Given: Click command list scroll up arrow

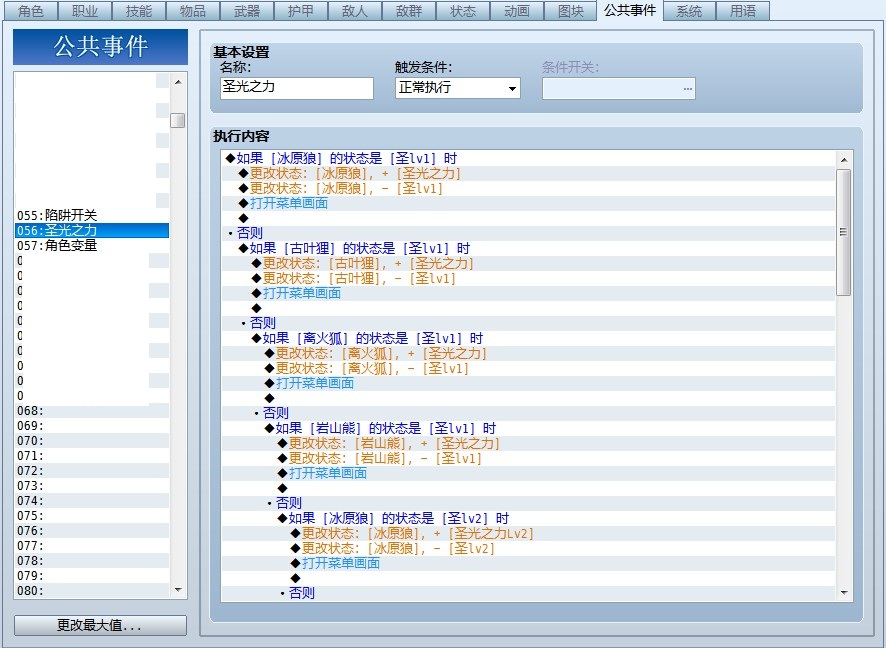Looking at the screenshot, I should coord(844,160).
